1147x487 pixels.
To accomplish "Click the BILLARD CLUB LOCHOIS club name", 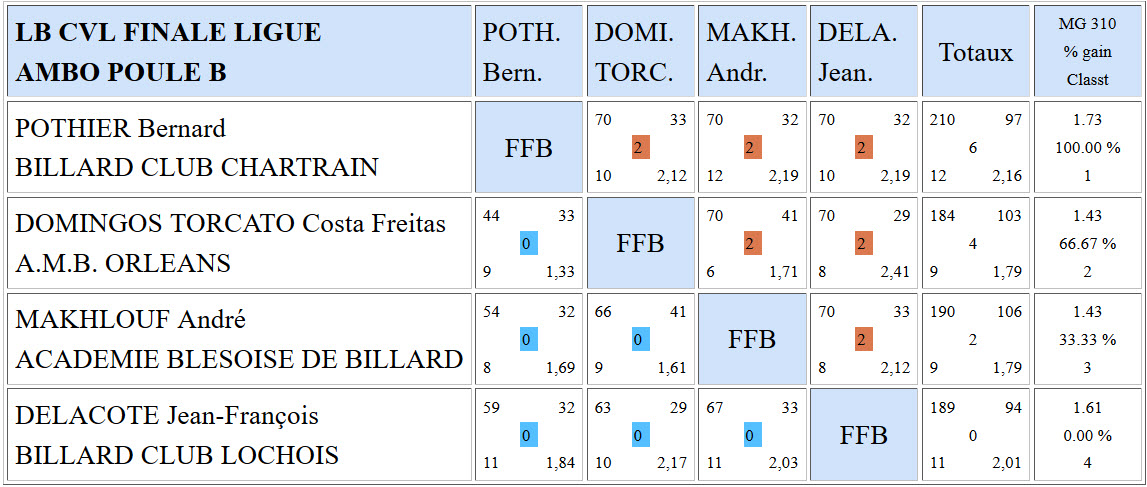I will click(176, 455).
